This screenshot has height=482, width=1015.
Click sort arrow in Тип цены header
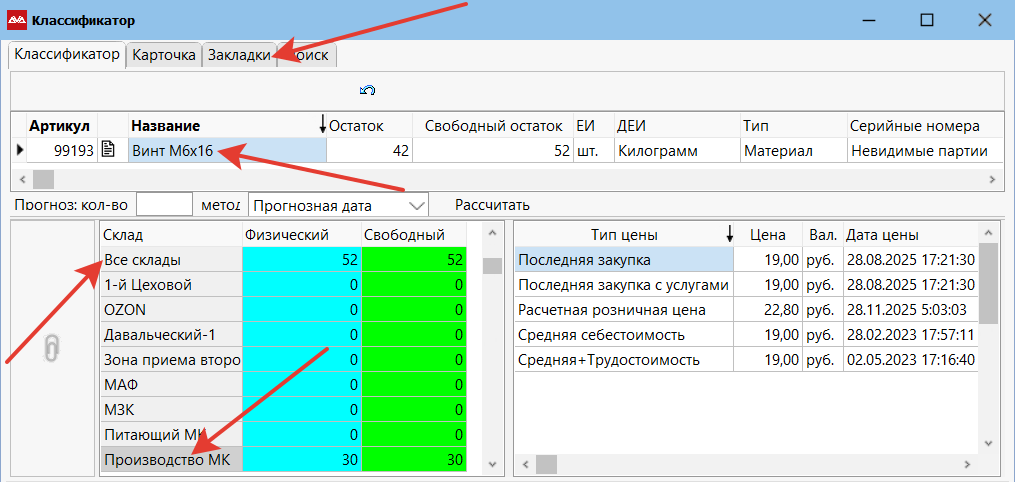coord(729,235)
